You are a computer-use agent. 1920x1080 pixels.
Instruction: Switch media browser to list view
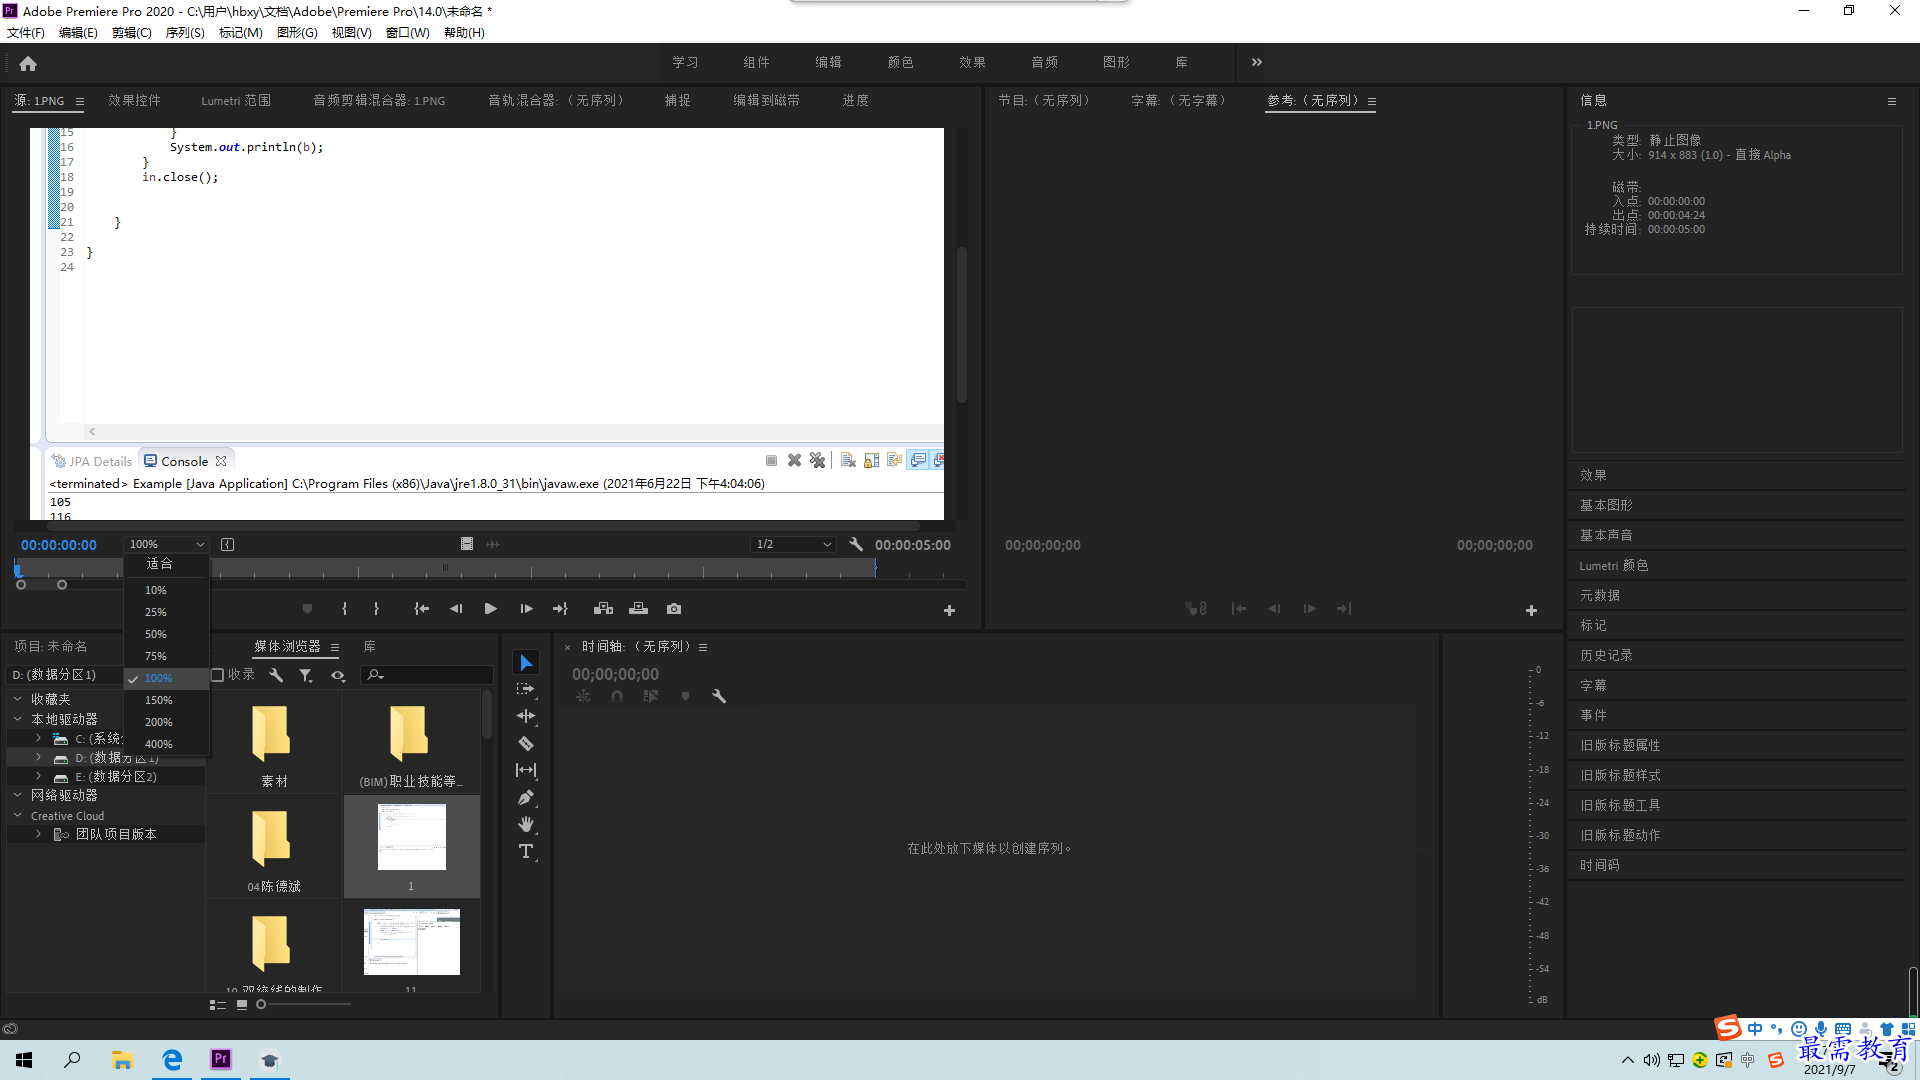point(217,1005)
